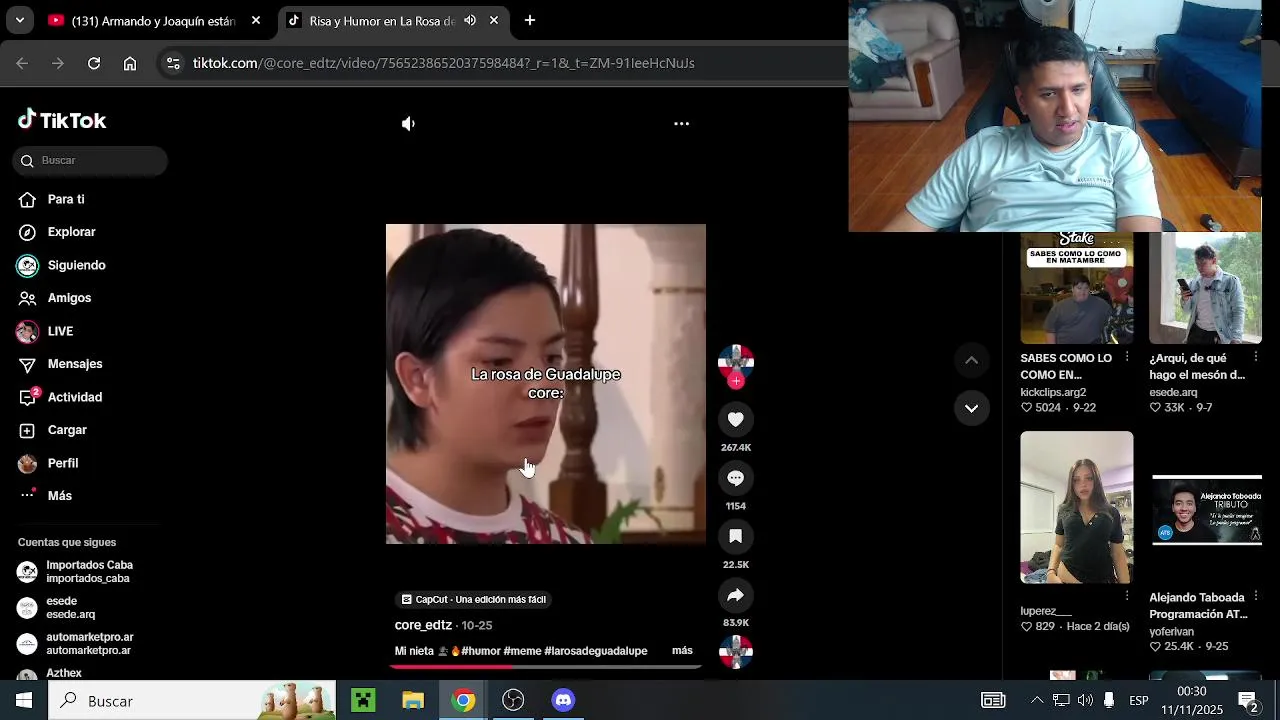Close the YouTube tab

256,20
